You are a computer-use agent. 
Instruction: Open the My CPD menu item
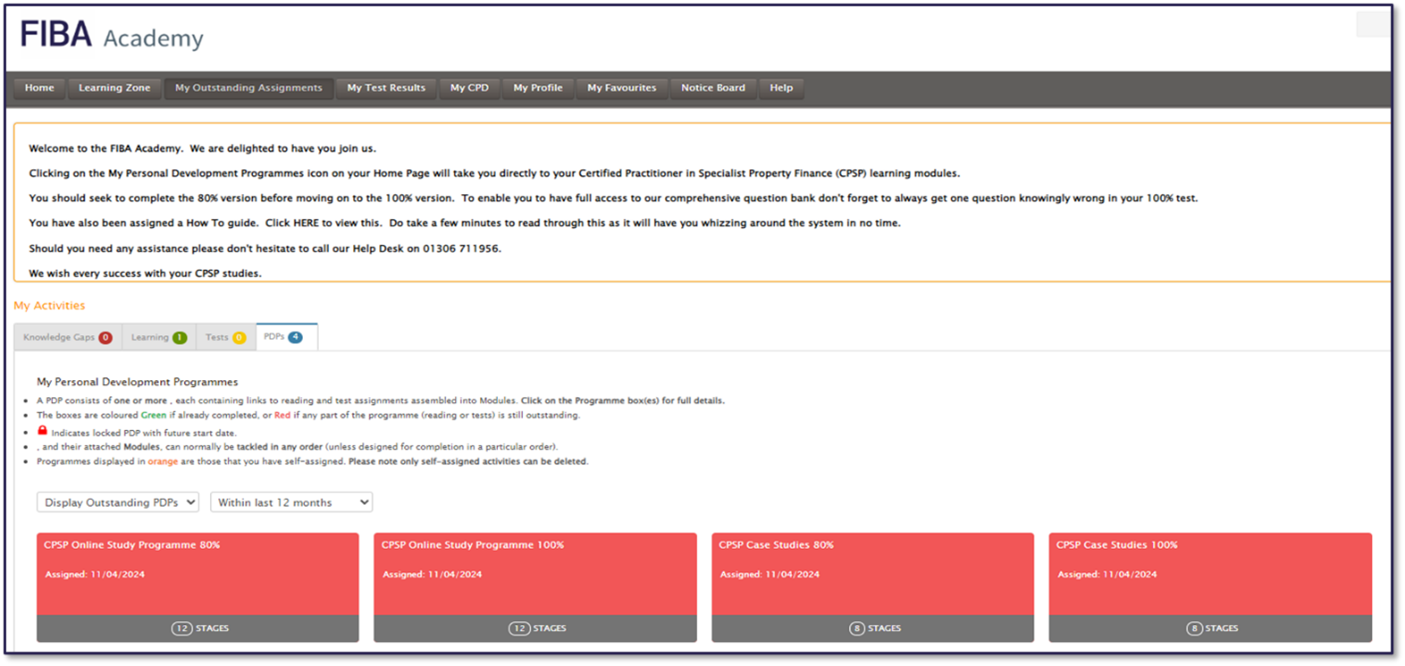pos(469,88)
